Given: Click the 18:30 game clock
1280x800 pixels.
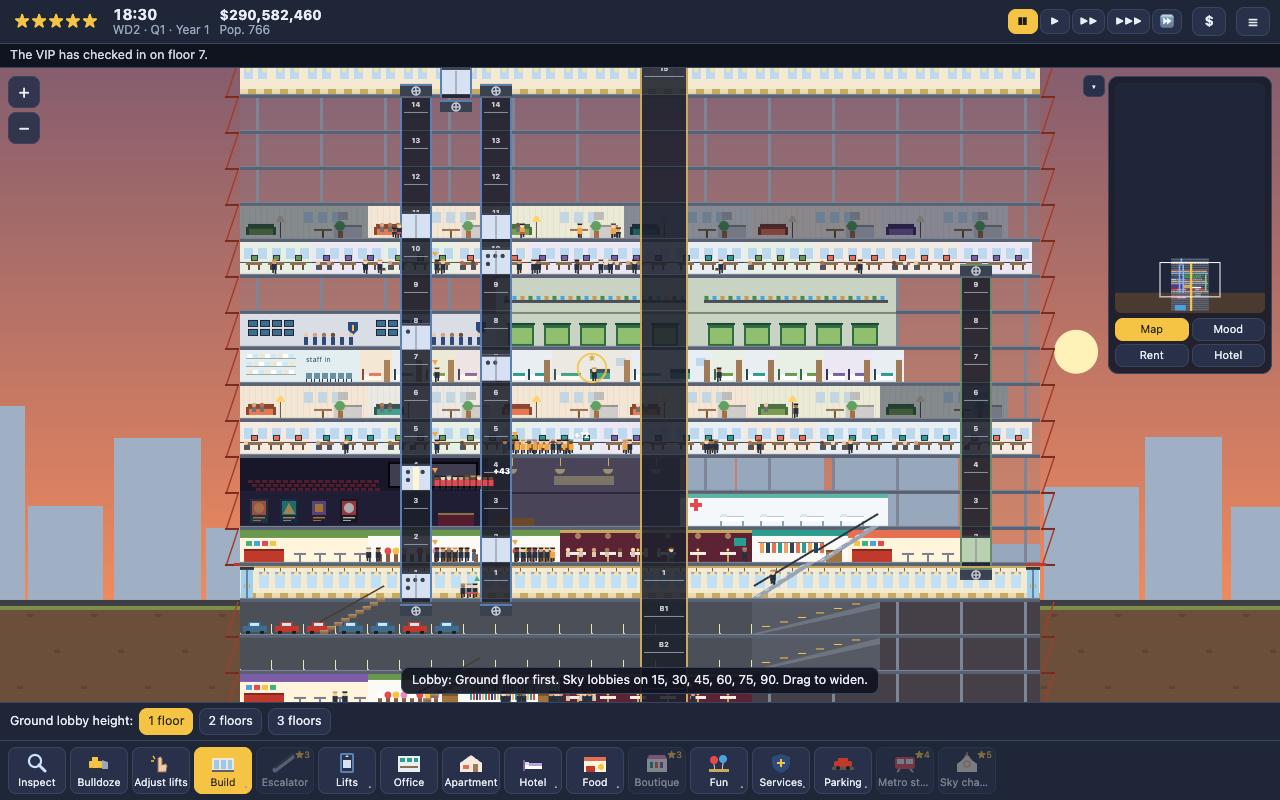Looking at the screenshot, I should coord(135,15).
